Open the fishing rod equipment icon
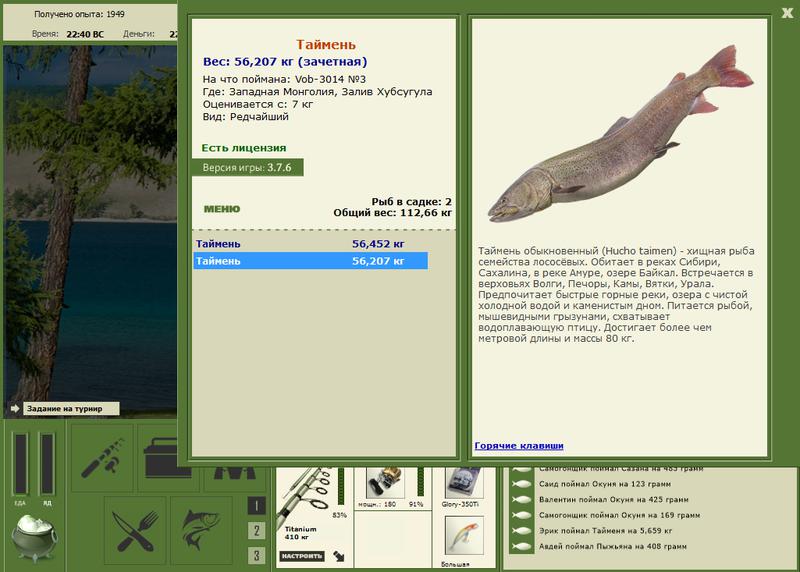 [x=102, y=458]
